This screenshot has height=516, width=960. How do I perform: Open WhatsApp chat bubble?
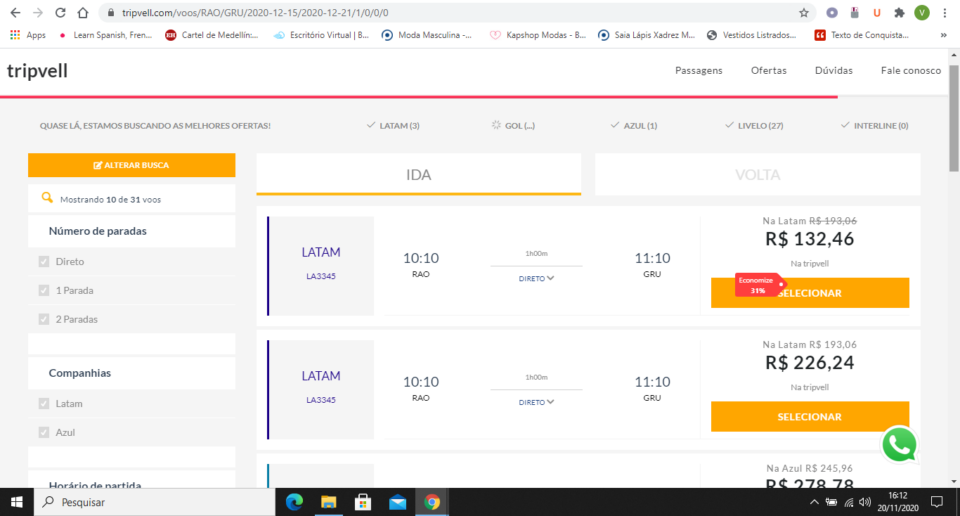click(899, 444)
